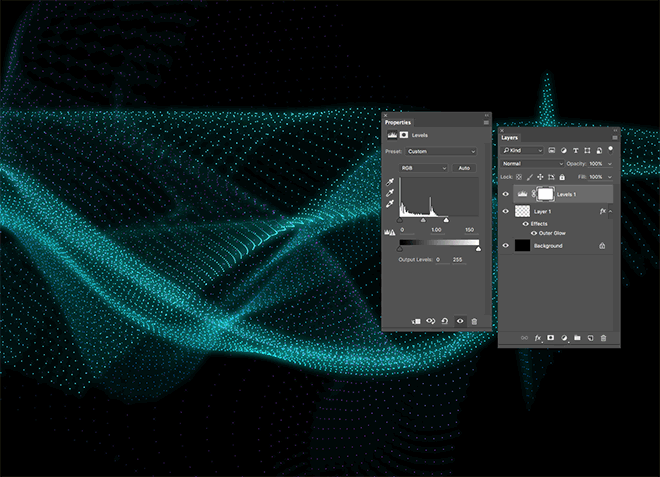Hide the Outer Glow effect
The width and height of the screenshot is (660, 477).
click(534, 233)
